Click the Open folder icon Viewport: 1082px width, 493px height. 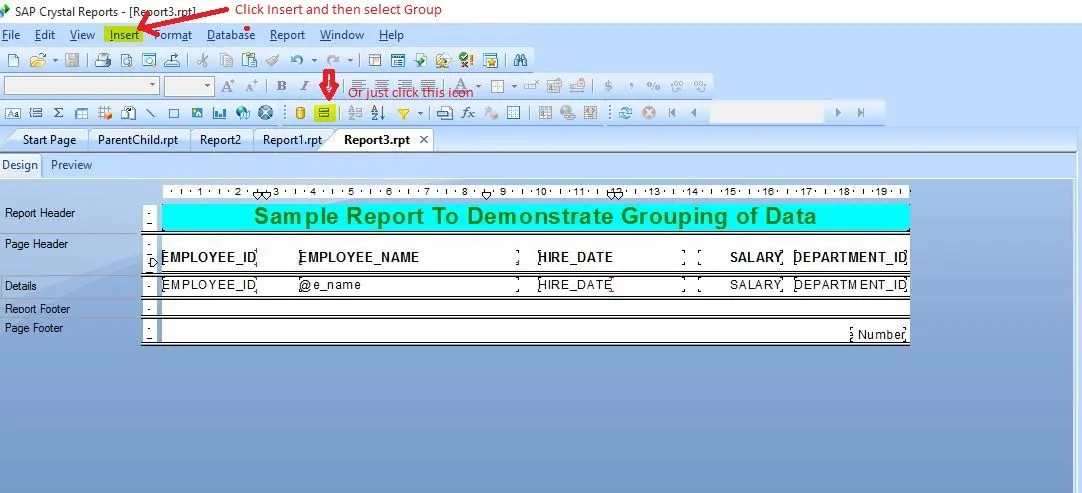click(x=38, y=61)
